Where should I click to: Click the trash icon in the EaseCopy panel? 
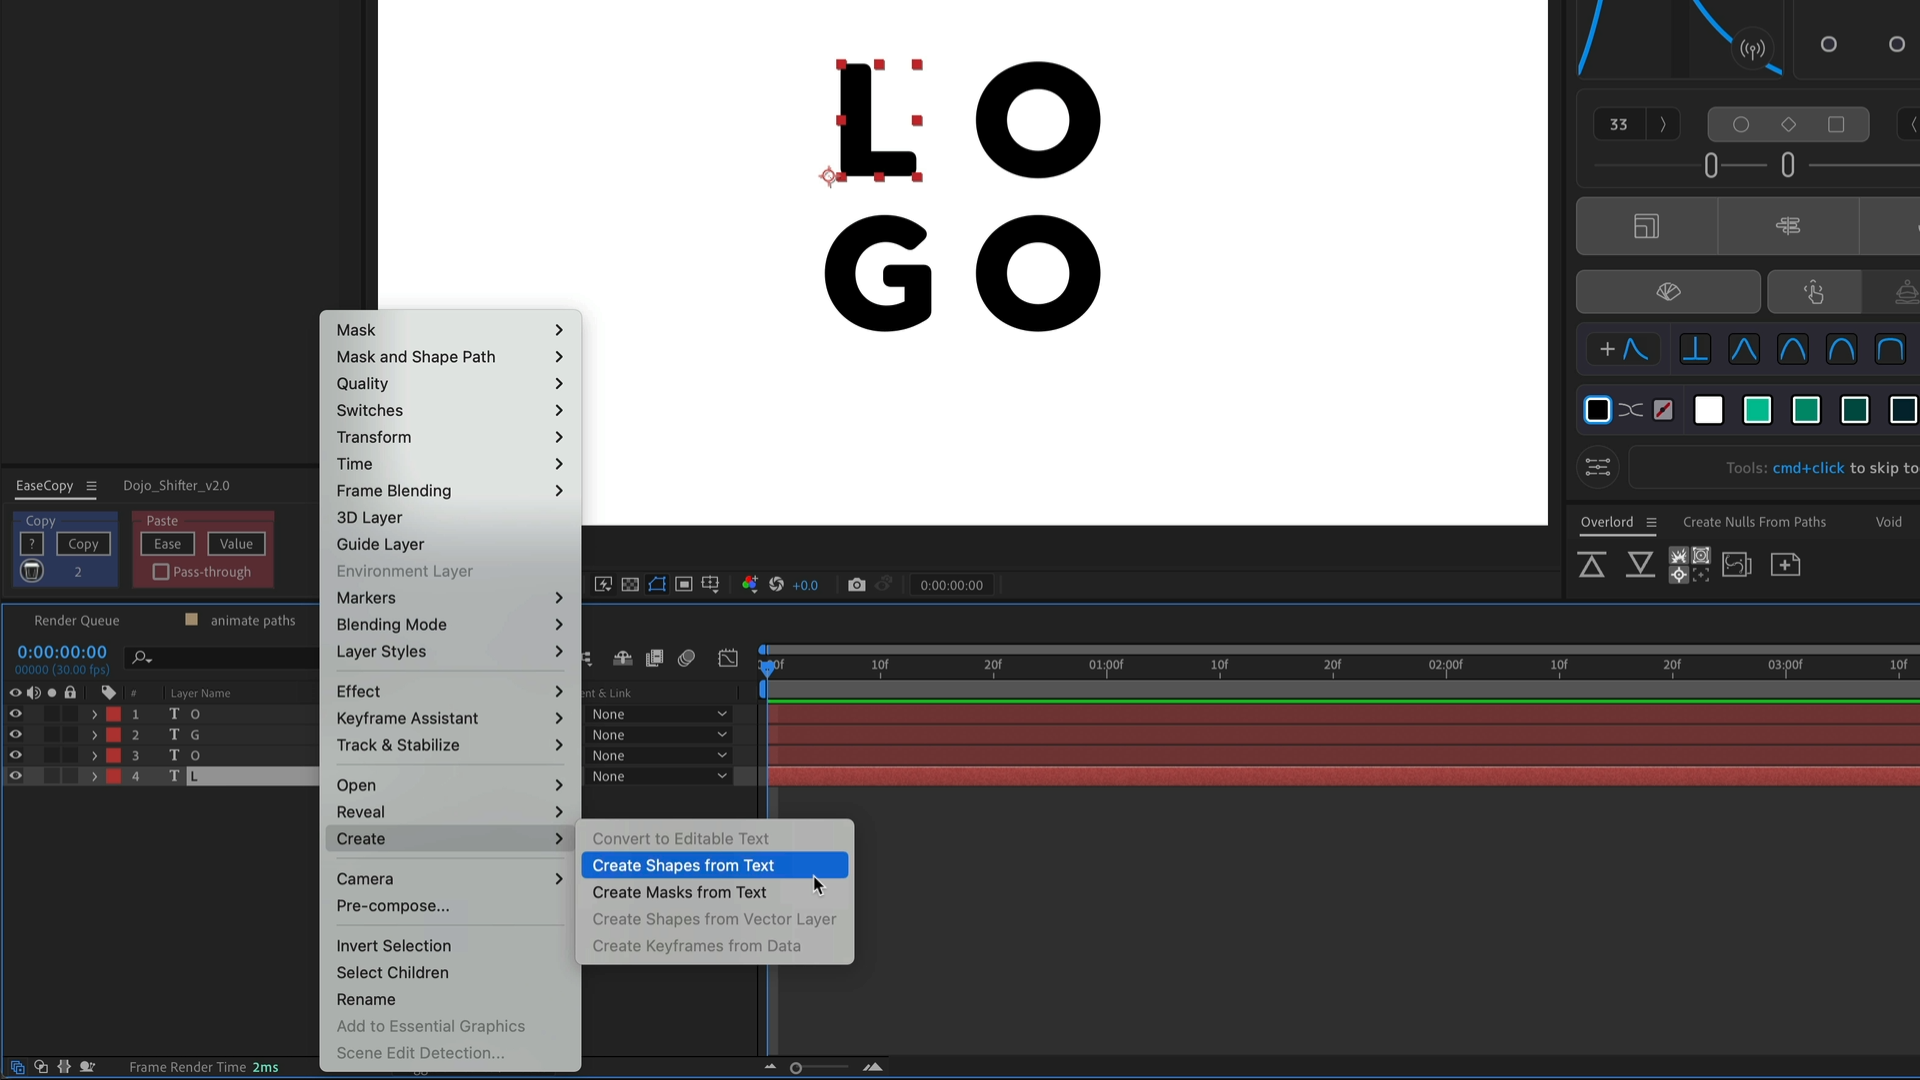[x=31, y=572]
